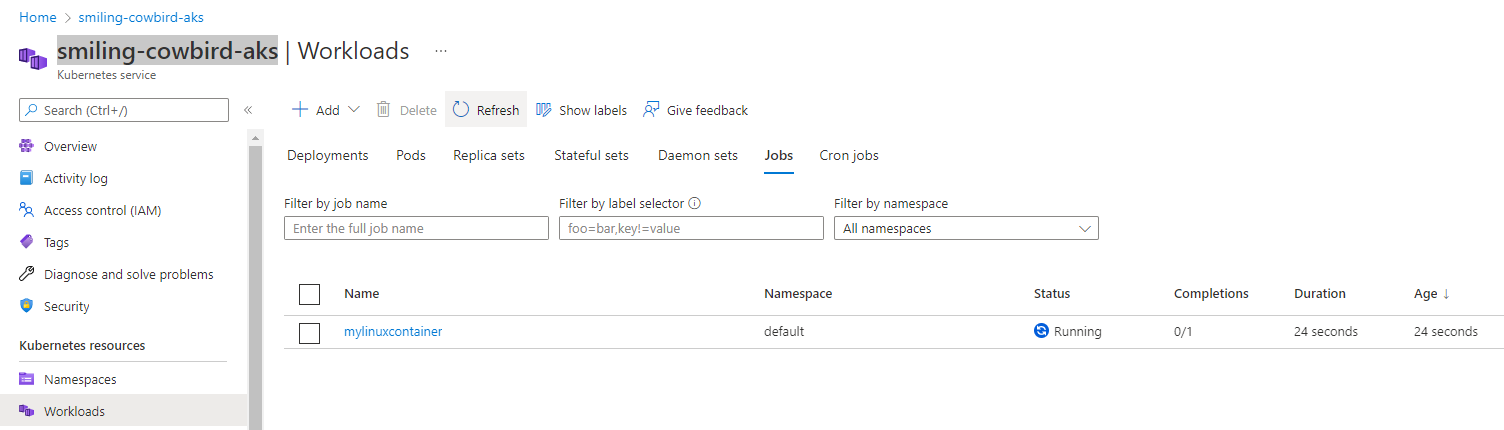Expand the Add dropdown menu
Viewport: 1504px width, 430px height.
[x=353, y=110]
